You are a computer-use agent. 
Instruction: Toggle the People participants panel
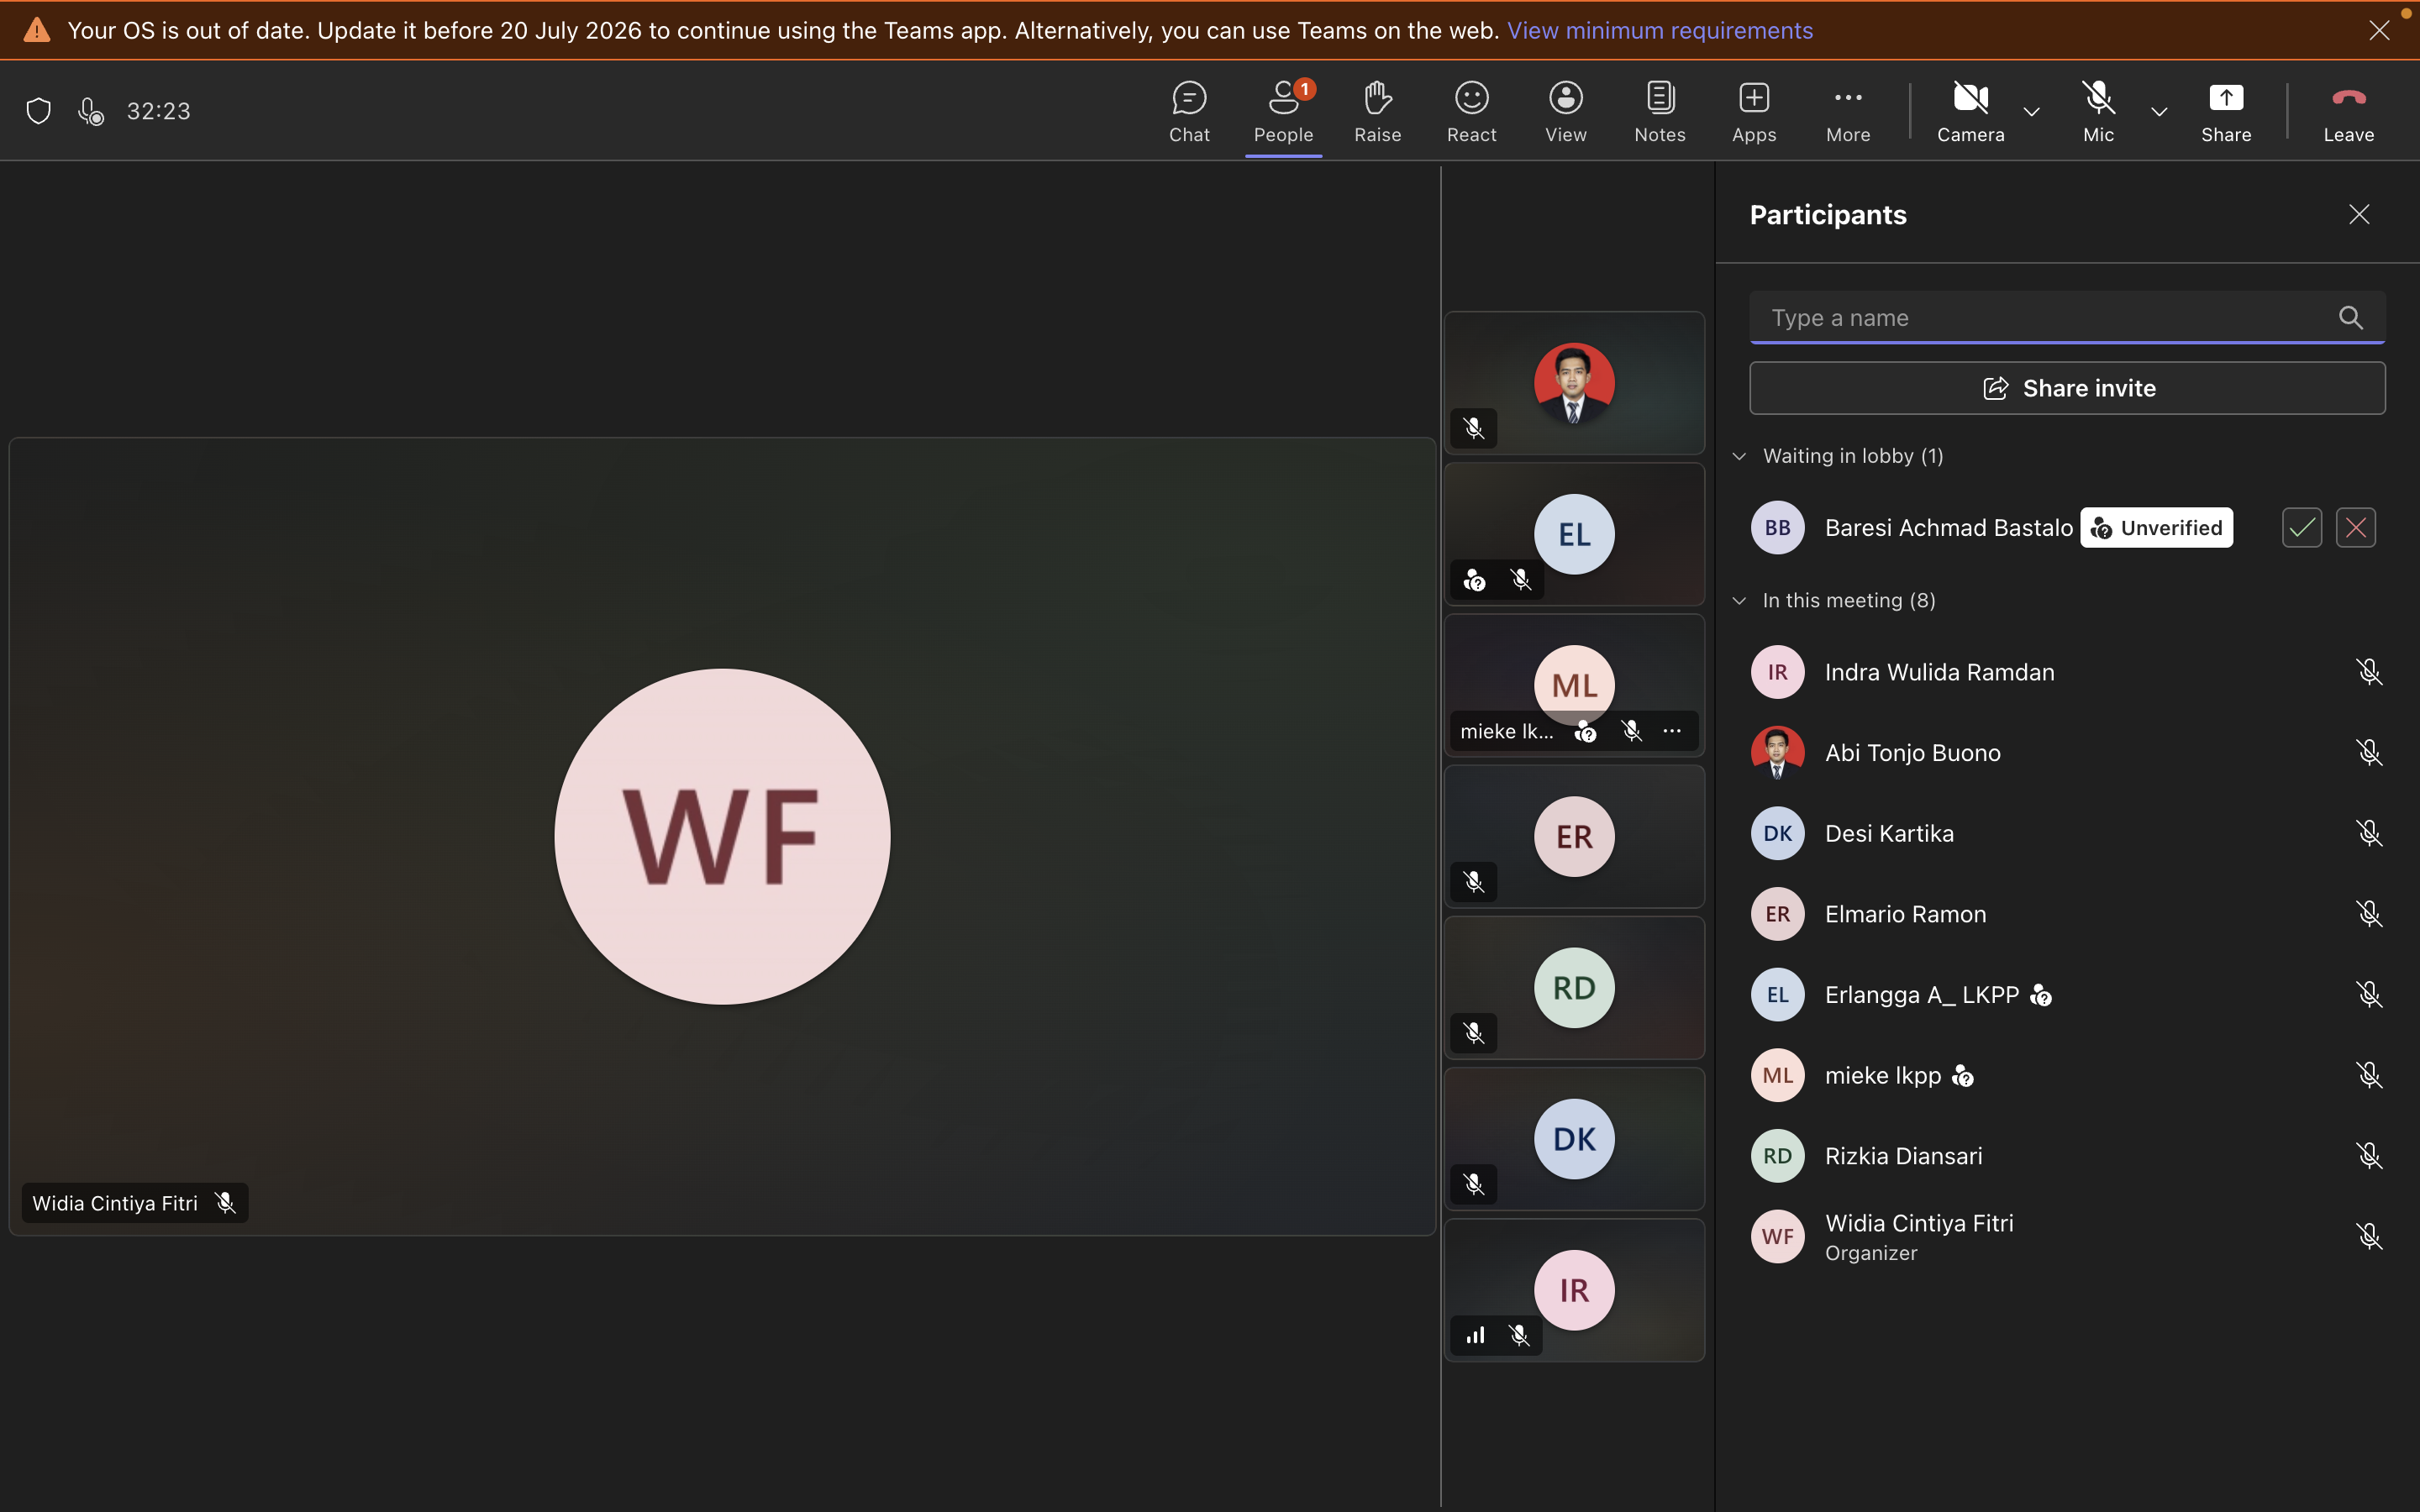(1283, 111)
